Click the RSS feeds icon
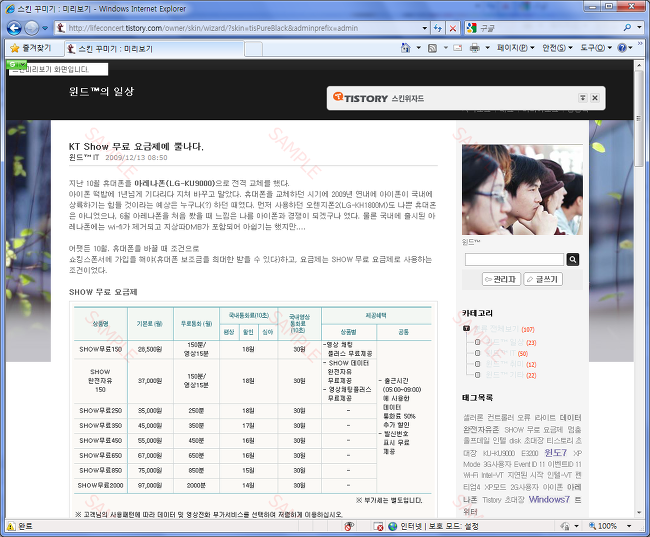 [432, 48]
